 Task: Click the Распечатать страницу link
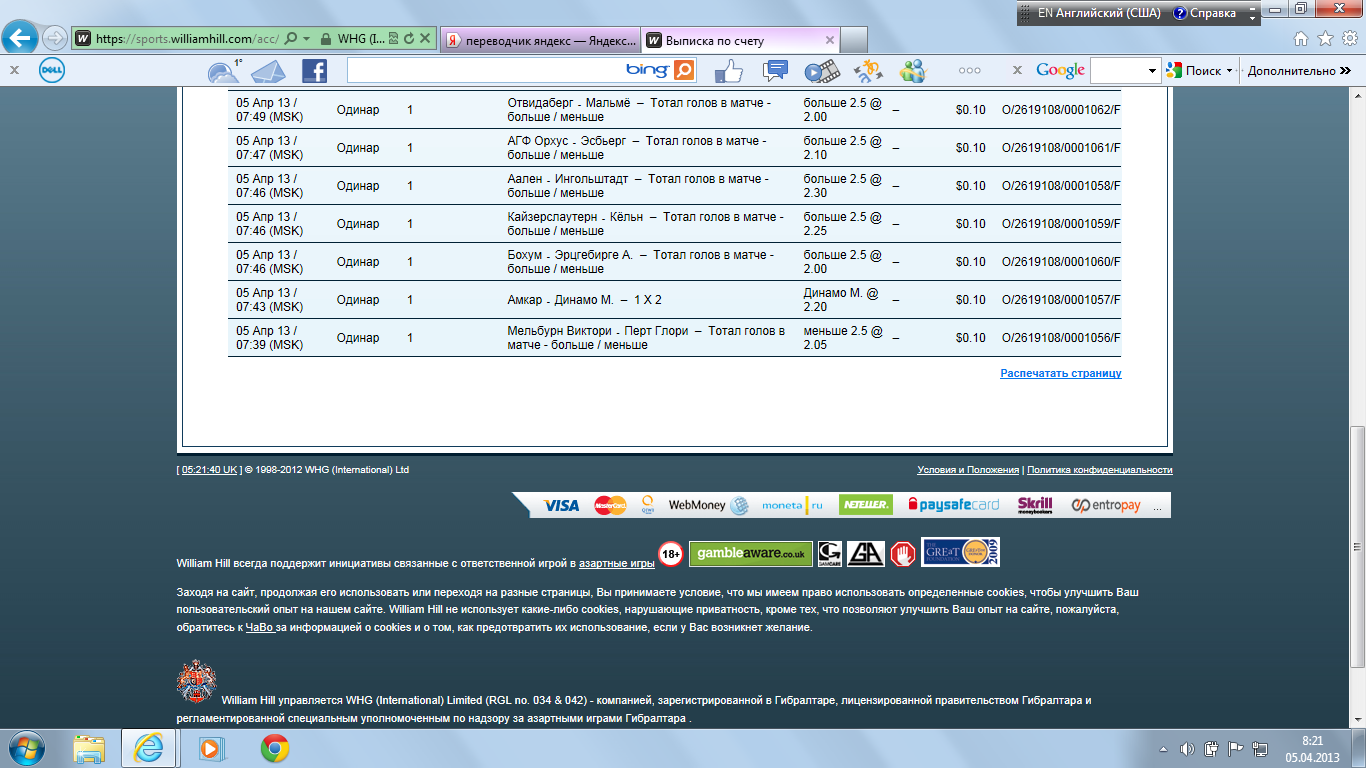point(1060,373)
